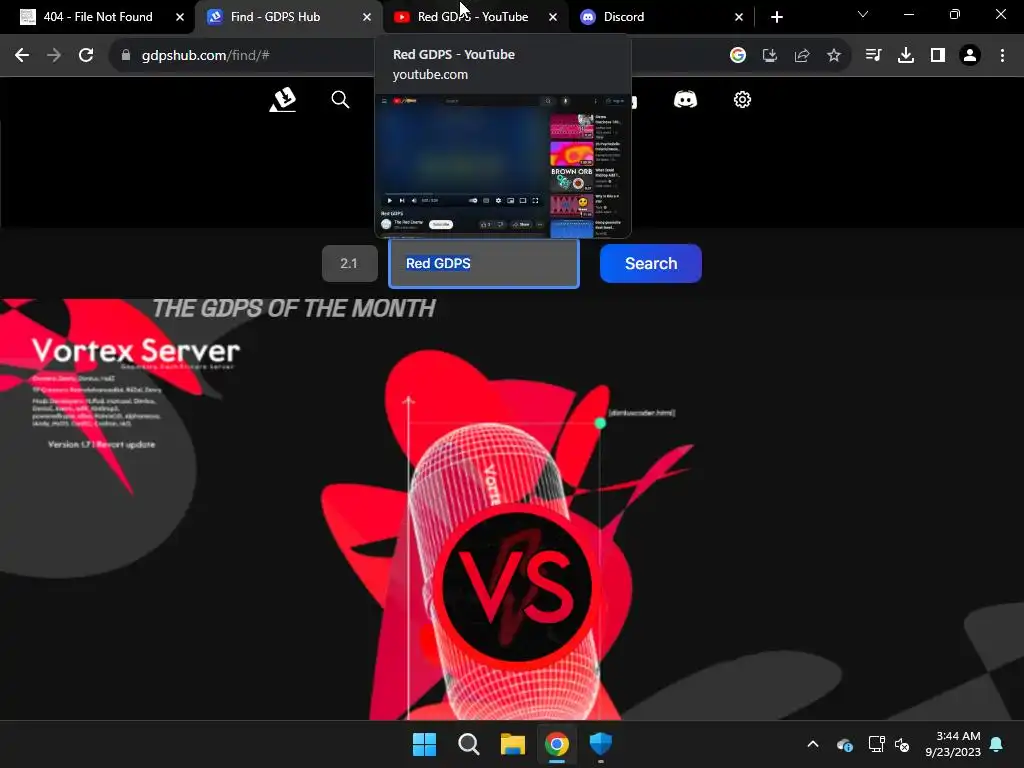Click the blue Search button

[x=650, y=264]
